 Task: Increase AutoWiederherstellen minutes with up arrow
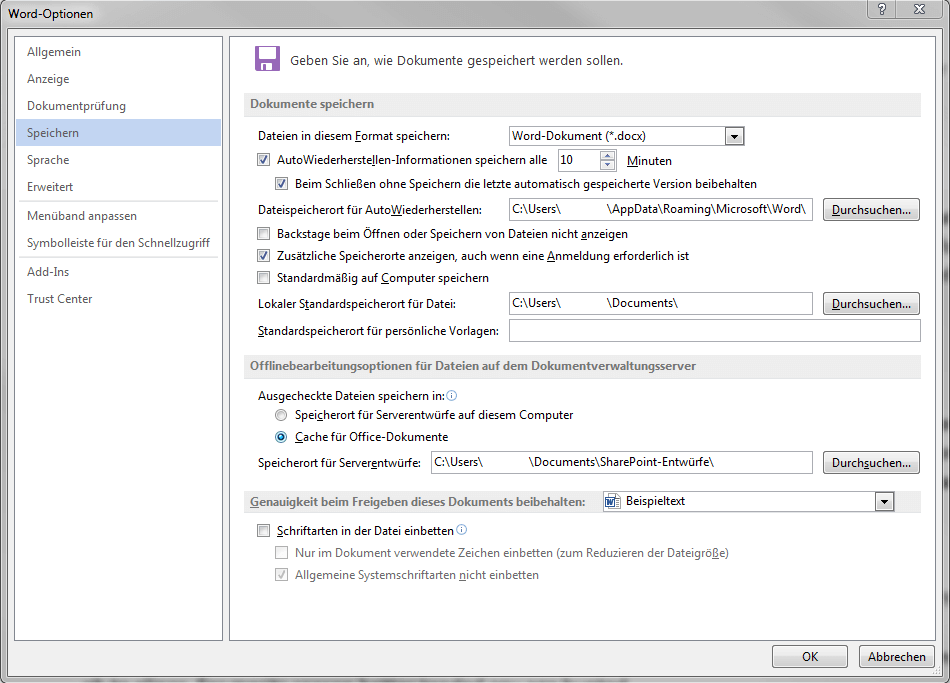(608, 155)
